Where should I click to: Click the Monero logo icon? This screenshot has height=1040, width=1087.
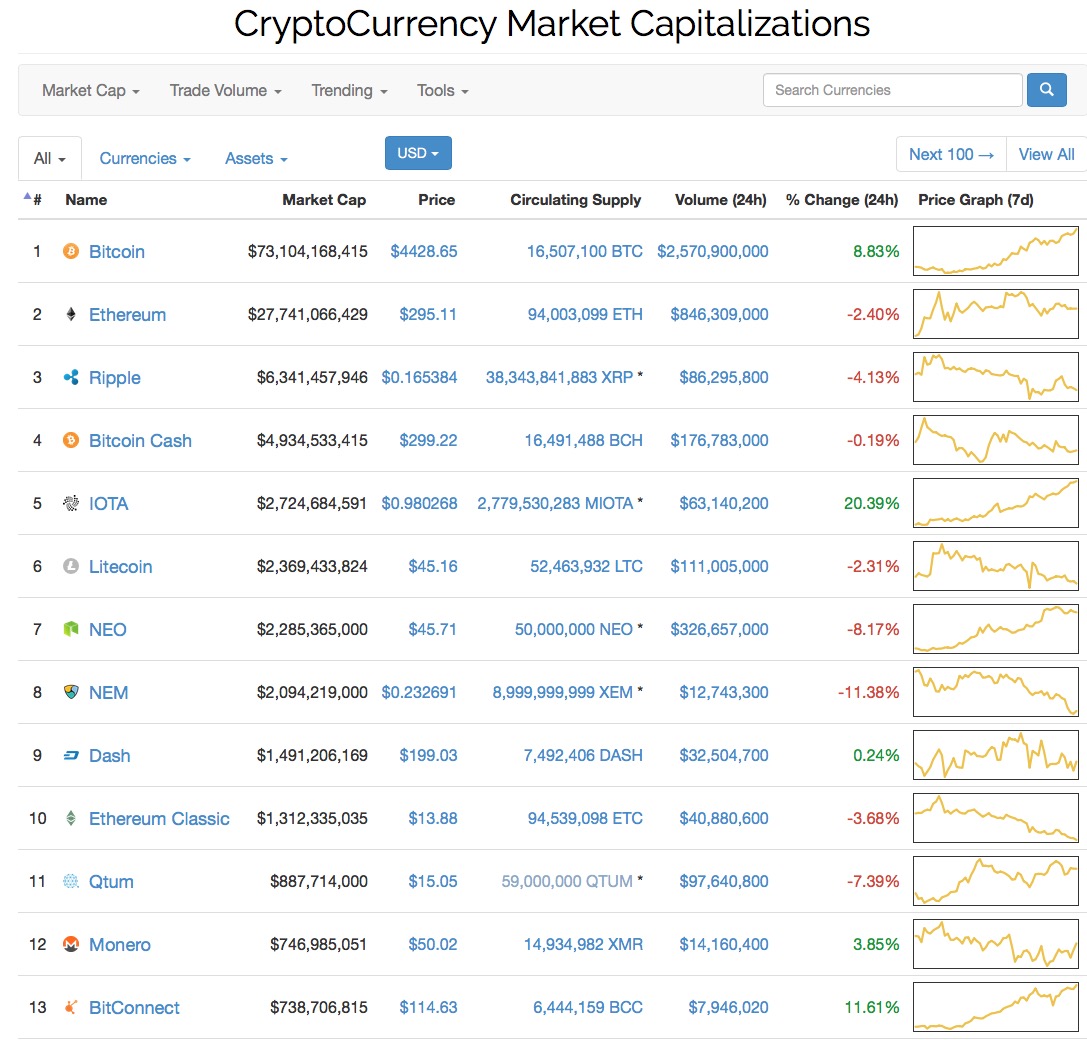click(71, 944)
